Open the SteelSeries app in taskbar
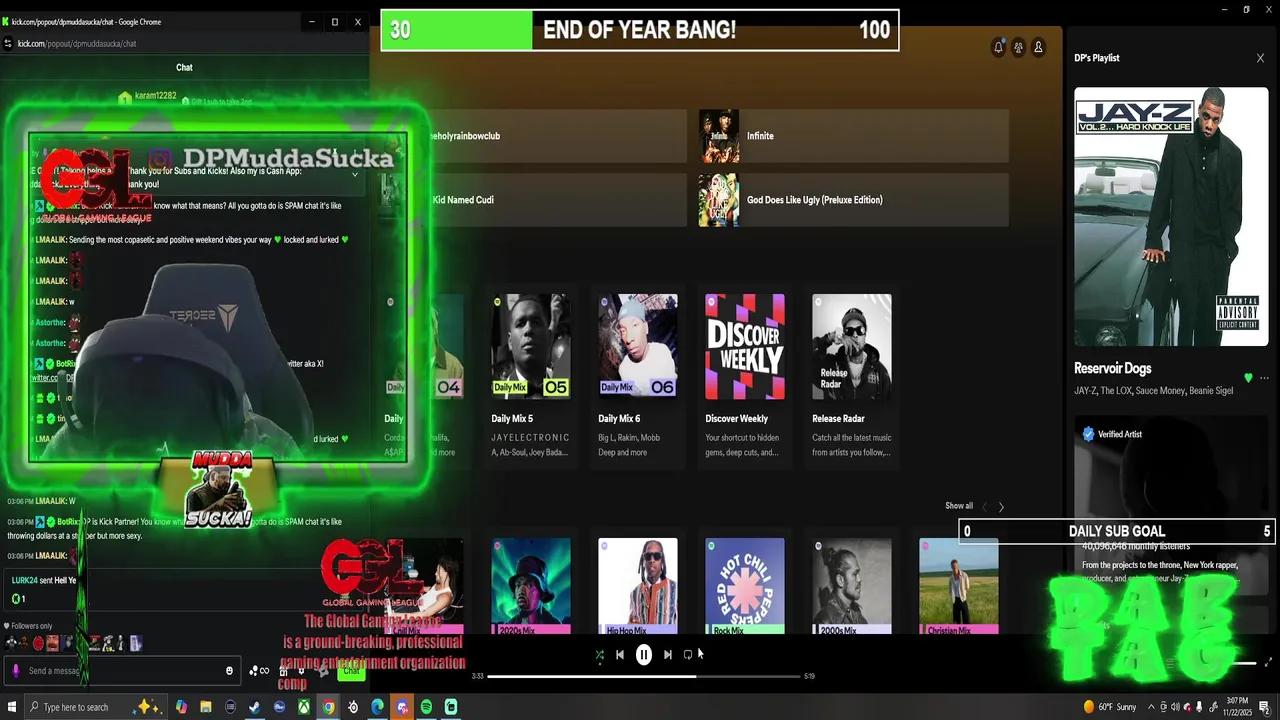Image resolution: width=1280 pixels, height=720 pixels. [x=353, y=707]
